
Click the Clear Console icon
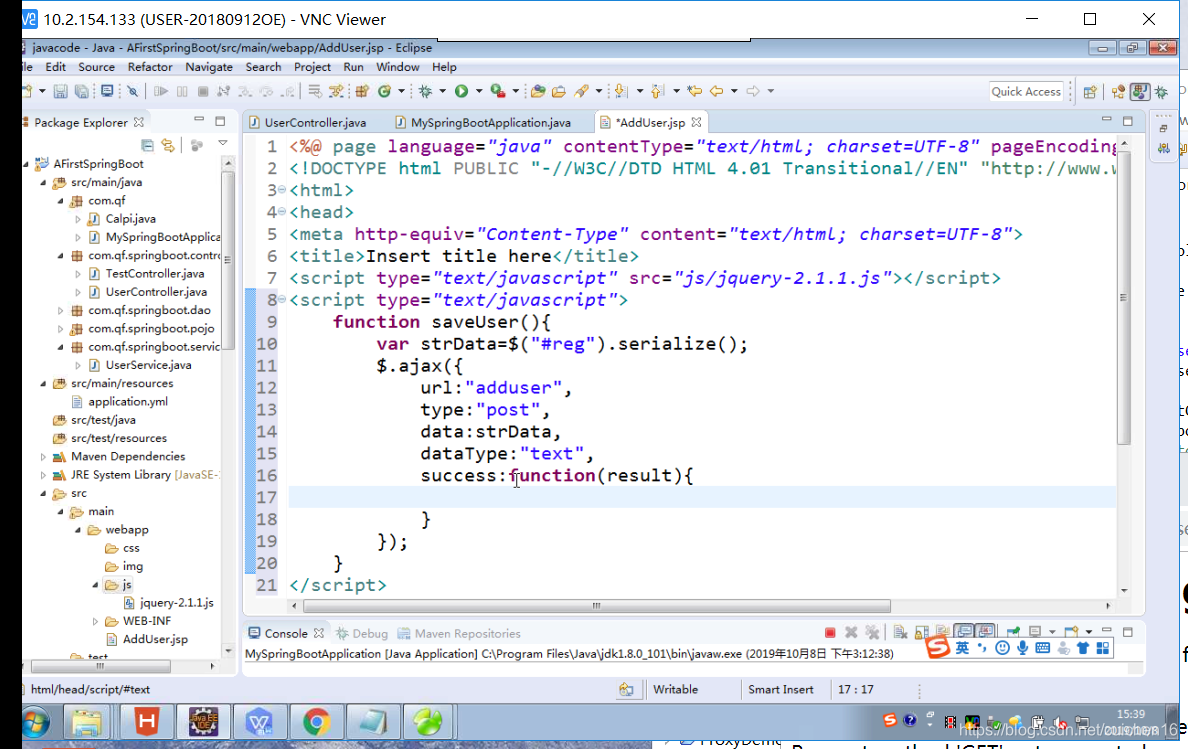coord(900,632)
